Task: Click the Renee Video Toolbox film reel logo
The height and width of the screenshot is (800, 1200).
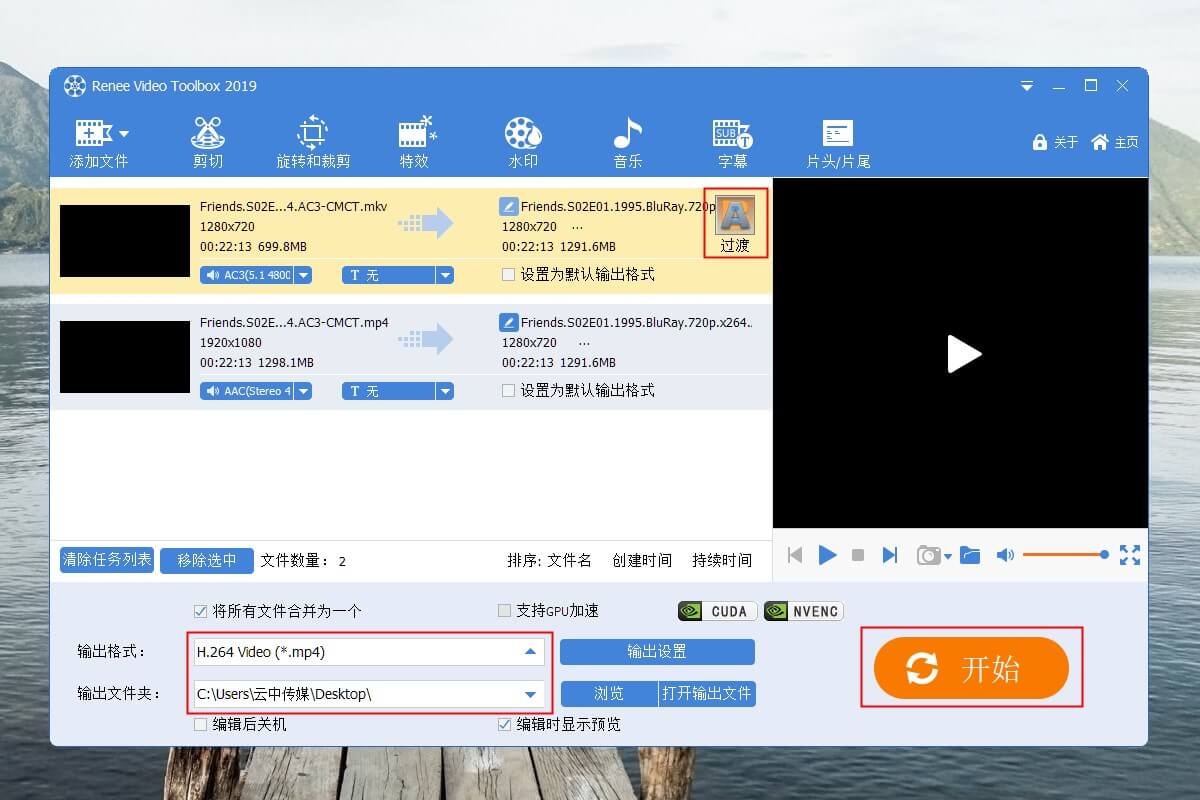Action: (x=75, y=86)
